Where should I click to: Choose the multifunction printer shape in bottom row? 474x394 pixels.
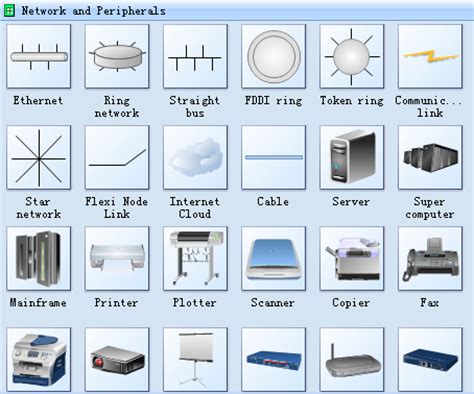tap(39, 360)
